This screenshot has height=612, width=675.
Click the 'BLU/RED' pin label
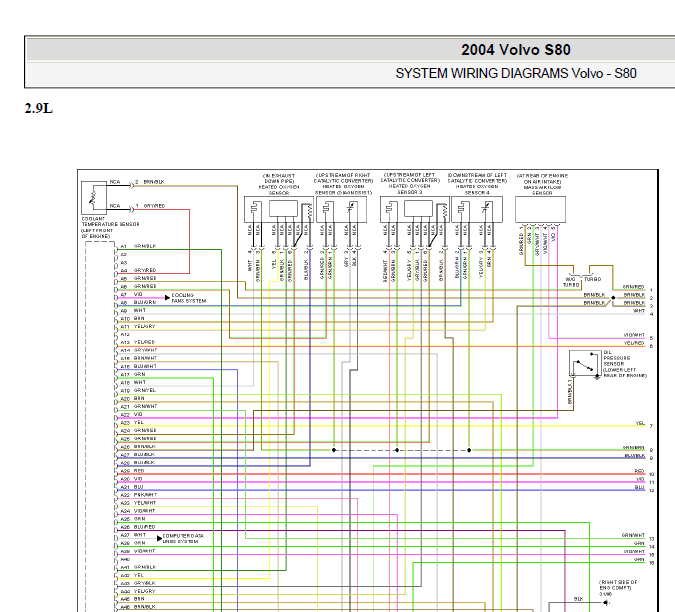144,527
